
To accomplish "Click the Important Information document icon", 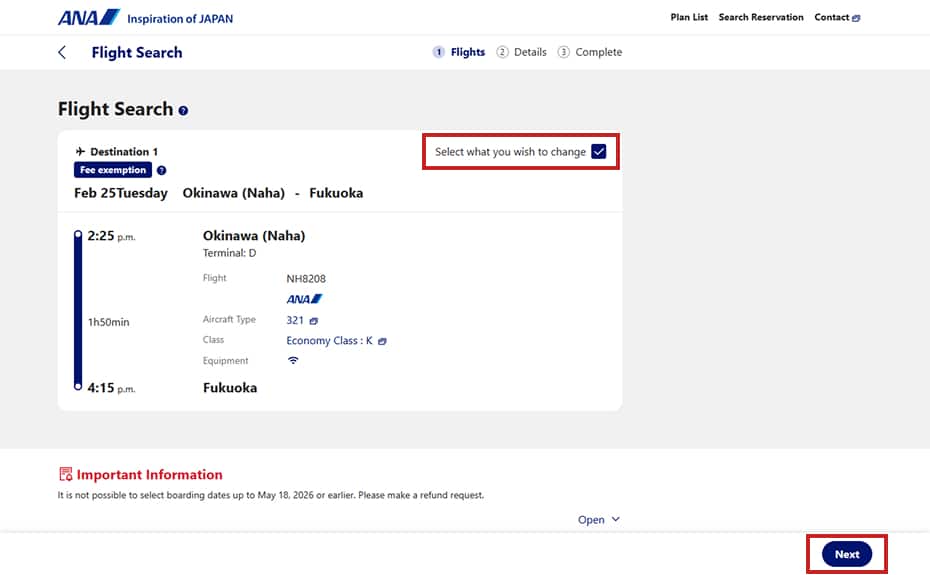I will pyautogui.click(x=65, y=474).
